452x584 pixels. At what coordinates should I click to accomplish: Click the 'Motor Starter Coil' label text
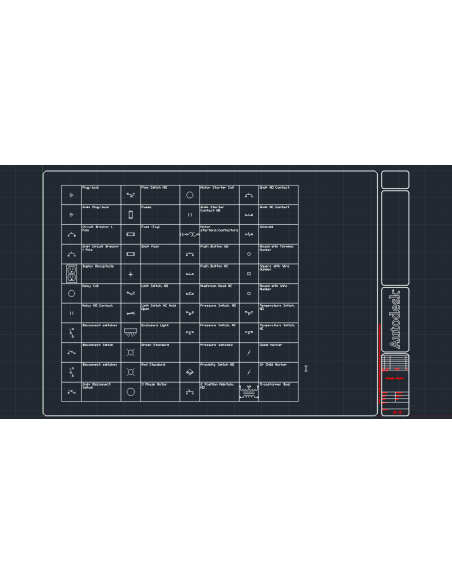click(x=217, y=187)
